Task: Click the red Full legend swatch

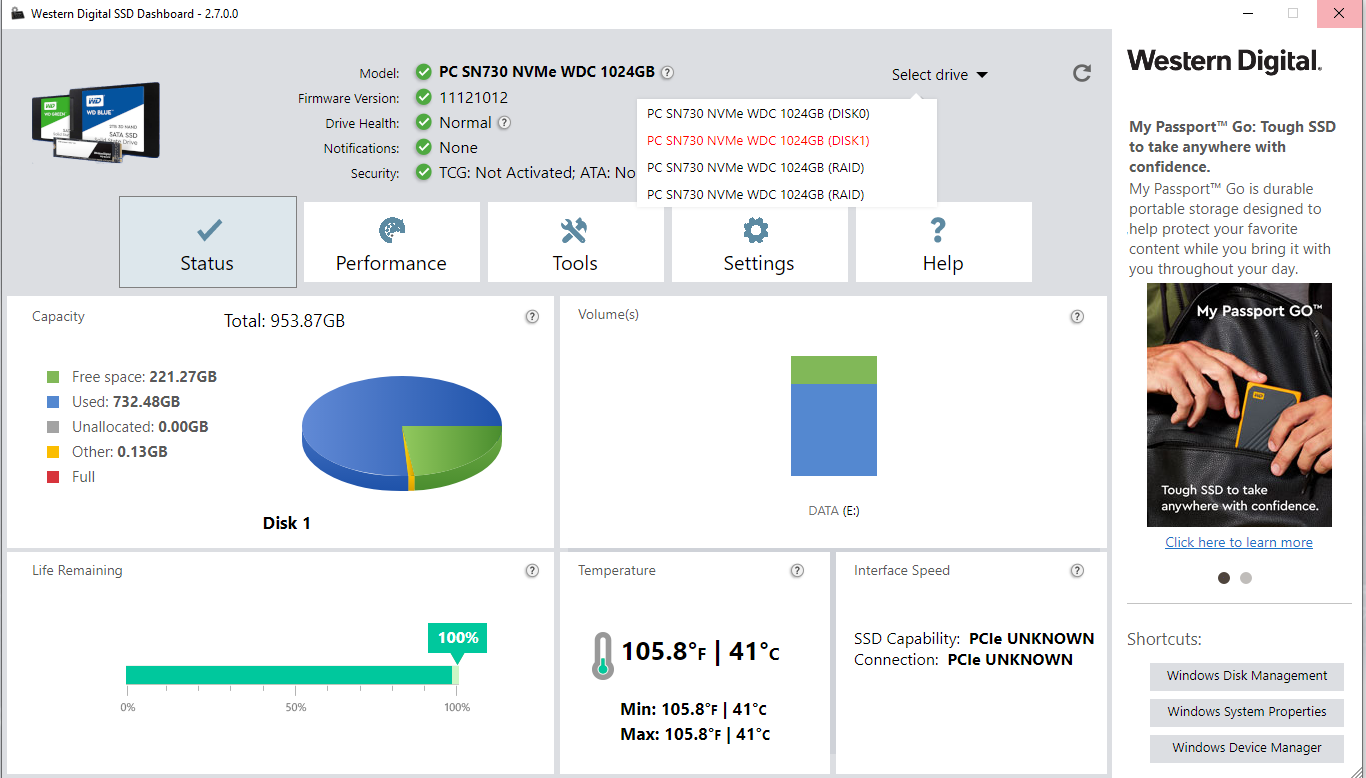Action: click(53, 477)
